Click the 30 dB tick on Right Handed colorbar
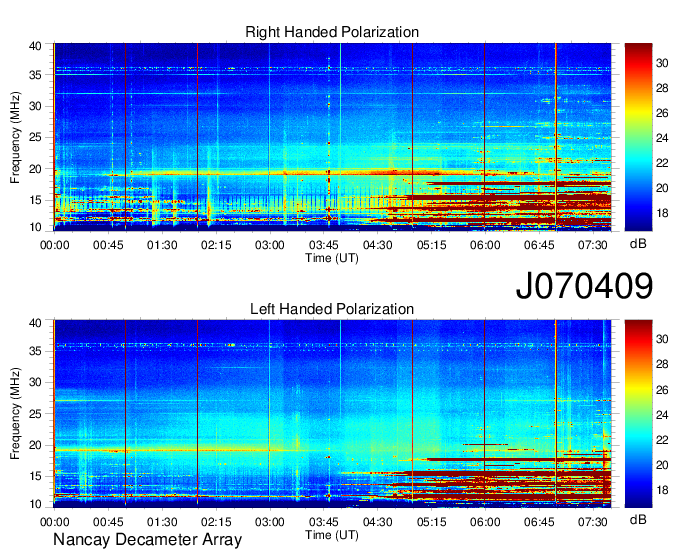 click(x=662, y=63)
